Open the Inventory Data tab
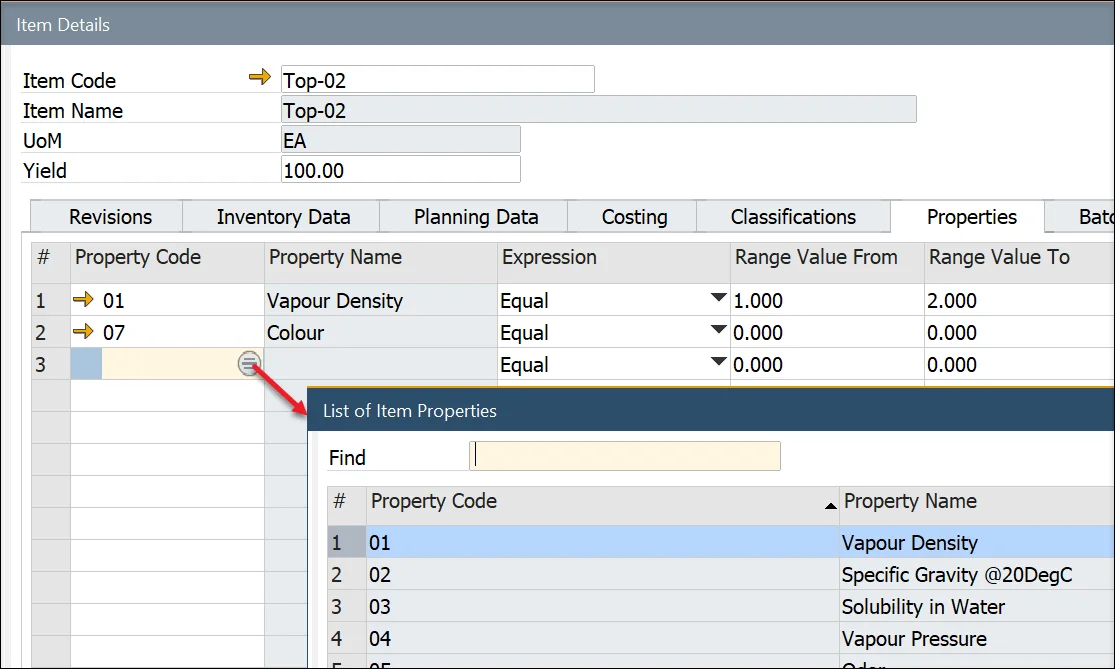 point(283,217)
